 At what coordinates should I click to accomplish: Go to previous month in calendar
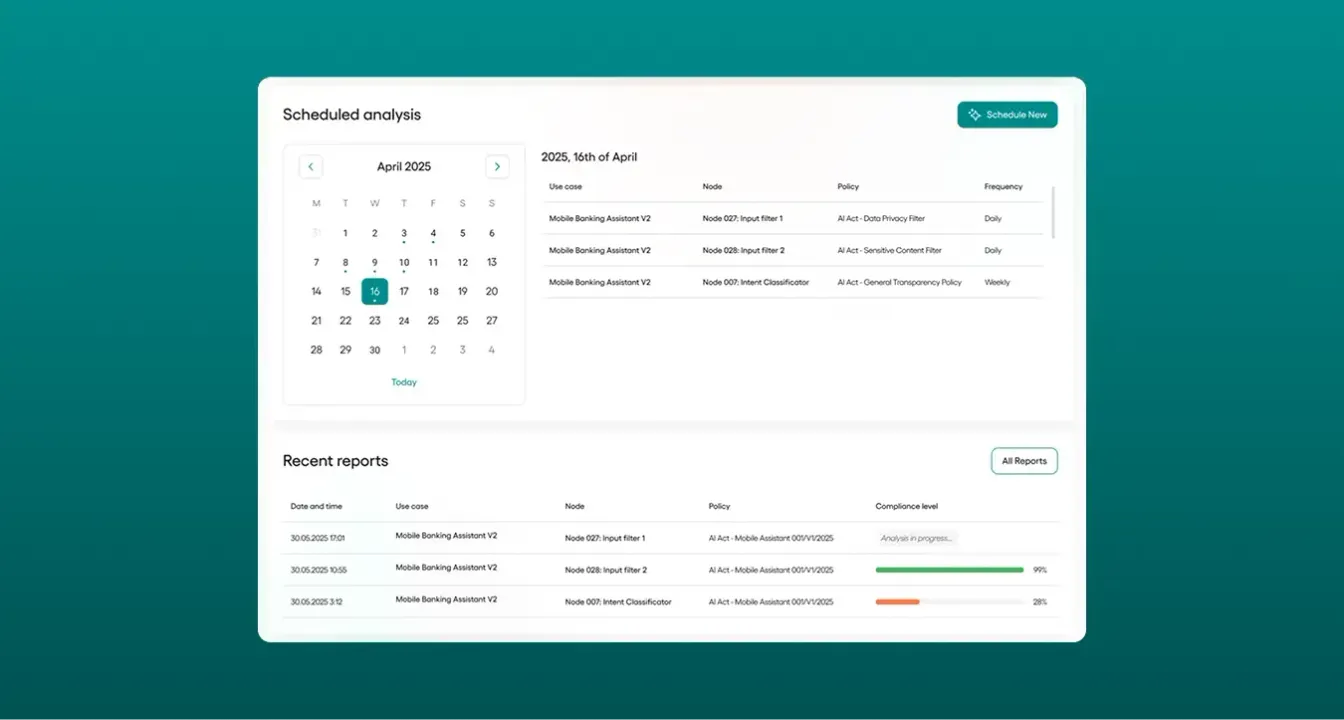pyautogui.click(x=311, y=167)
